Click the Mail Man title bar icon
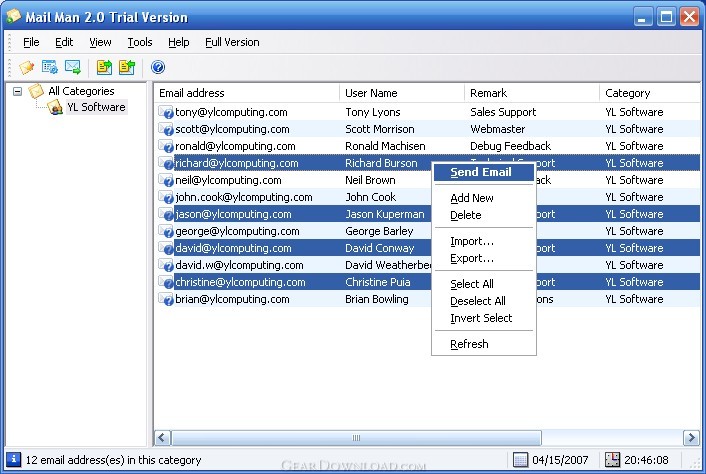Image resolution: width=706 pixels, height=474 pixels. coord(14,16)
